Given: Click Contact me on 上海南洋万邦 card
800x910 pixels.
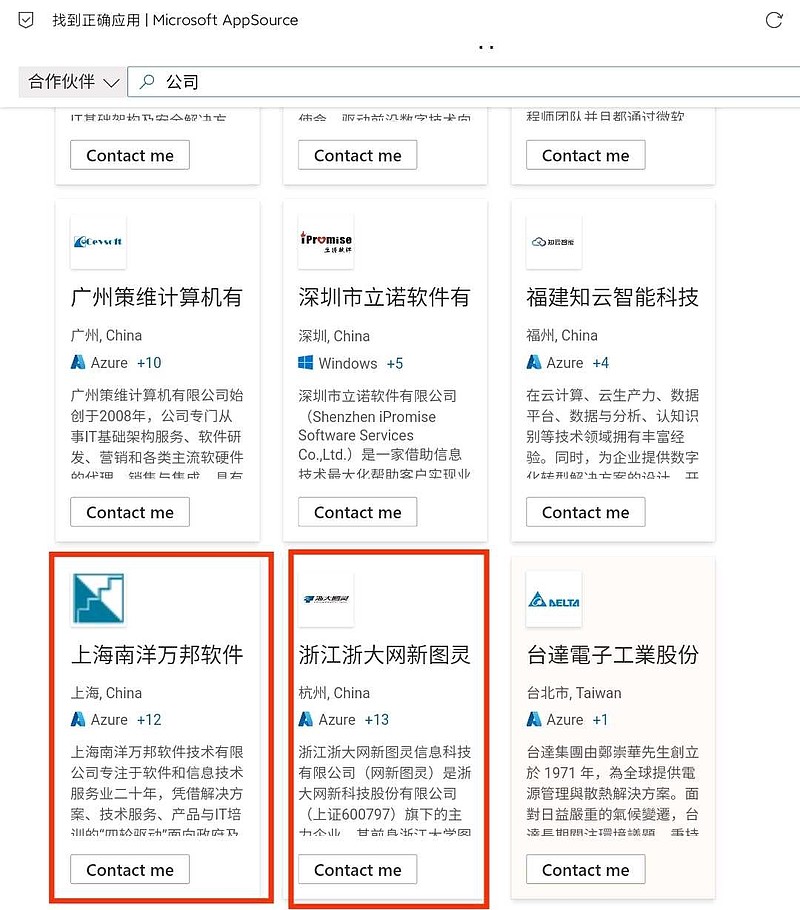Looking at the screenshot, I should click(x=130, y=869).
